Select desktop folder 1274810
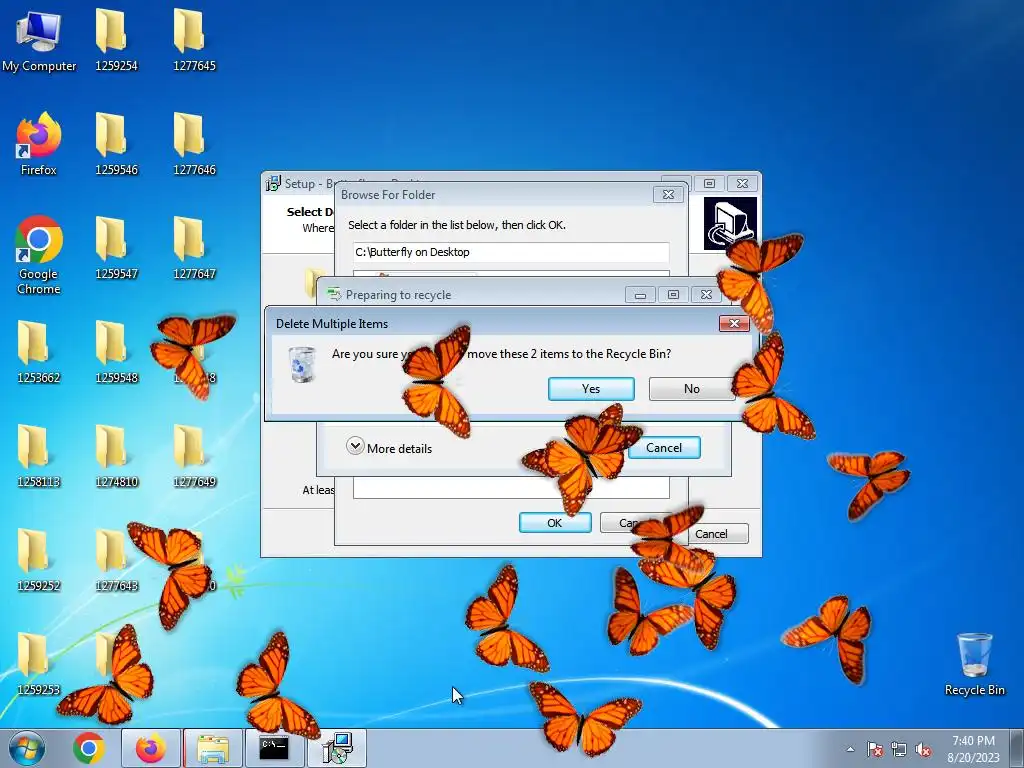This screenshot has width=1024, height=768. pos(116,456)
